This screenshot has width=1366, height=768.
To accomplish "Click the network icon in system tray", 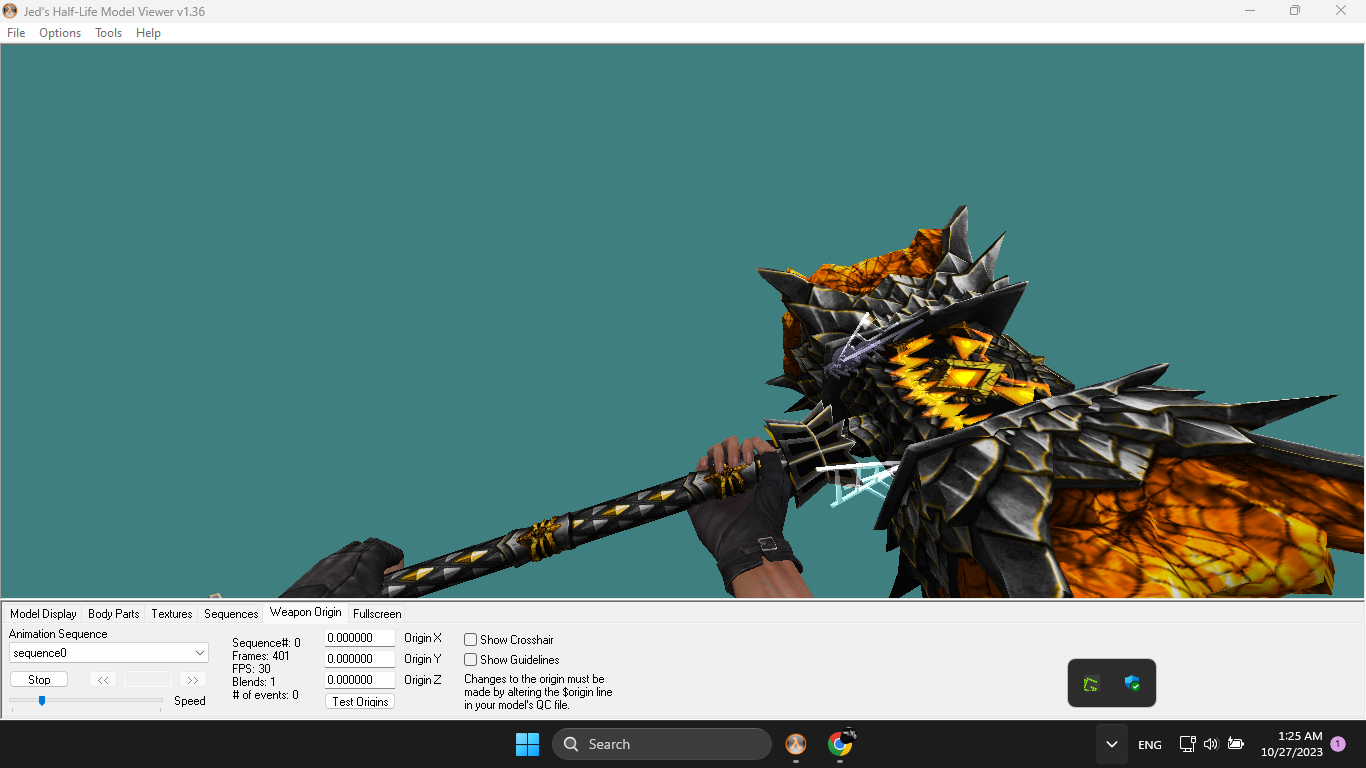I will pyautogui.click(x=1187, y=744).
